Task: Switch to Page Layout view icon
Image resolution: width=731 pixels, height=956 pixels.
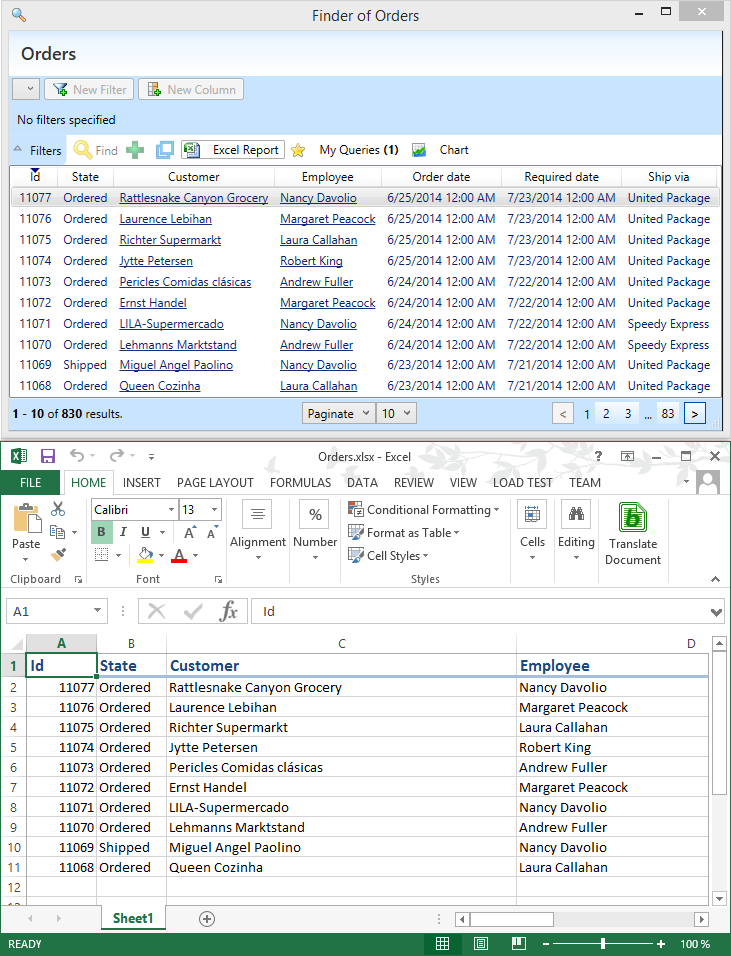Action: click(480, 944)
